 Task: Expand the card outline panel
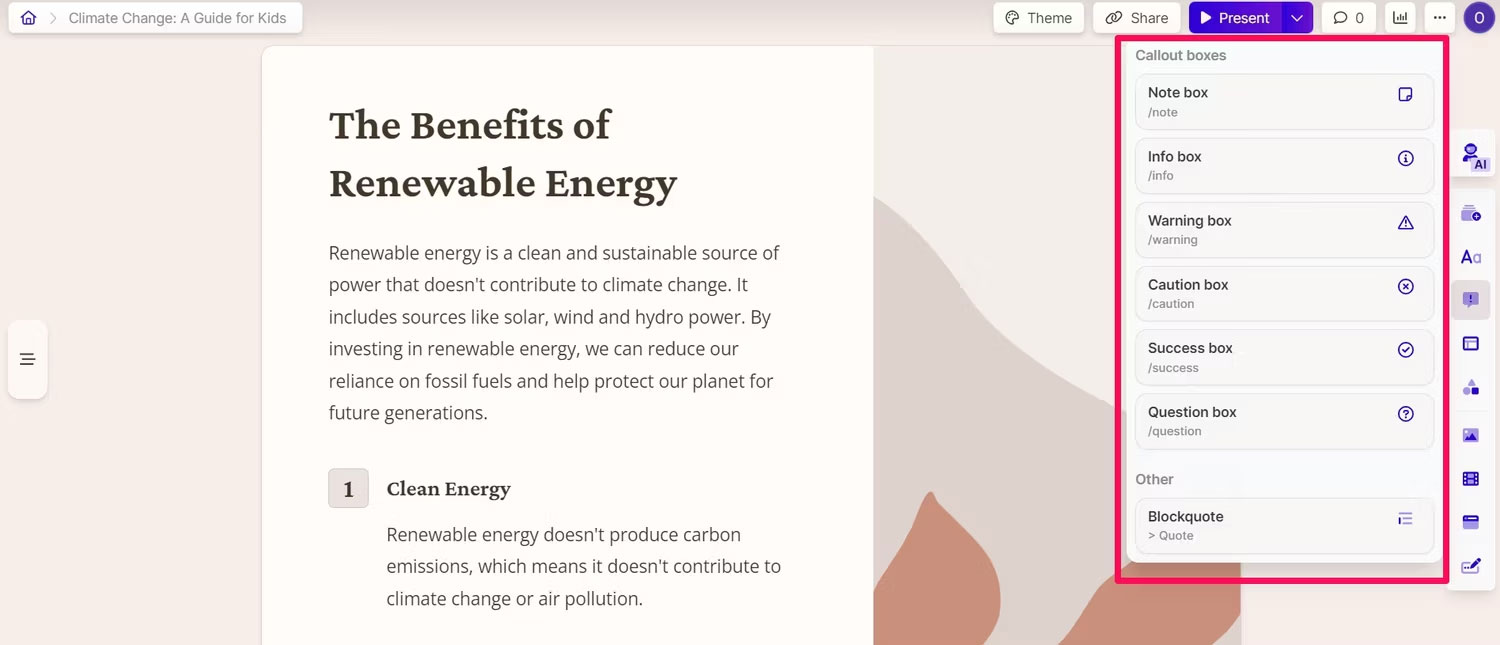pyautogui.click(x=27, y=359)
